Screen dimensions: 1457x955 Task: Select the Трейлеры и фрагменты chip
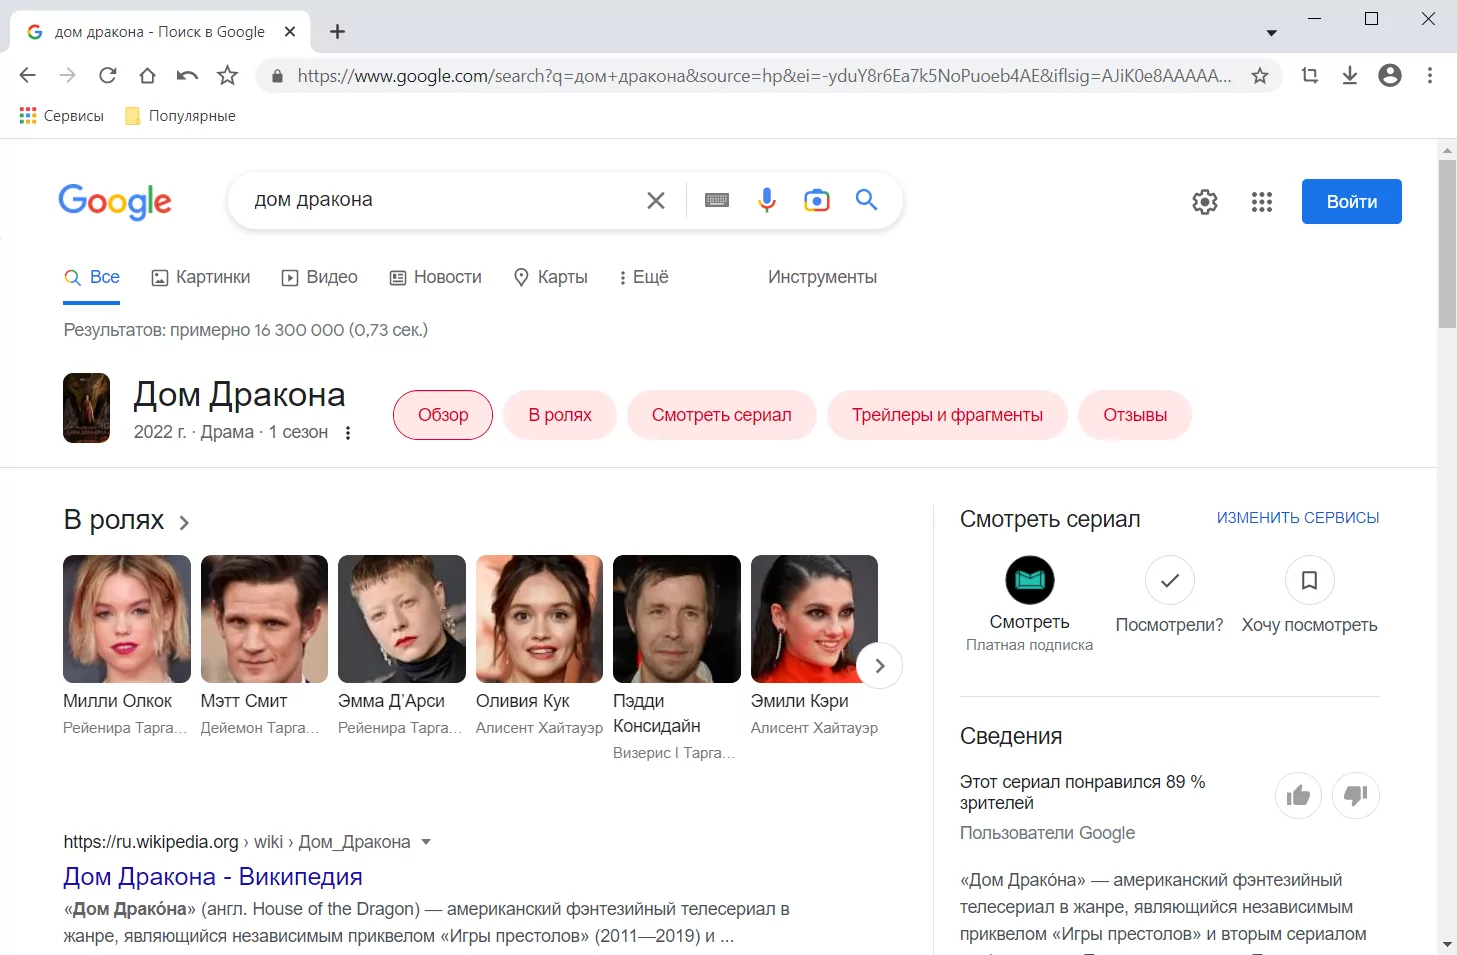[x=947, y=415]
